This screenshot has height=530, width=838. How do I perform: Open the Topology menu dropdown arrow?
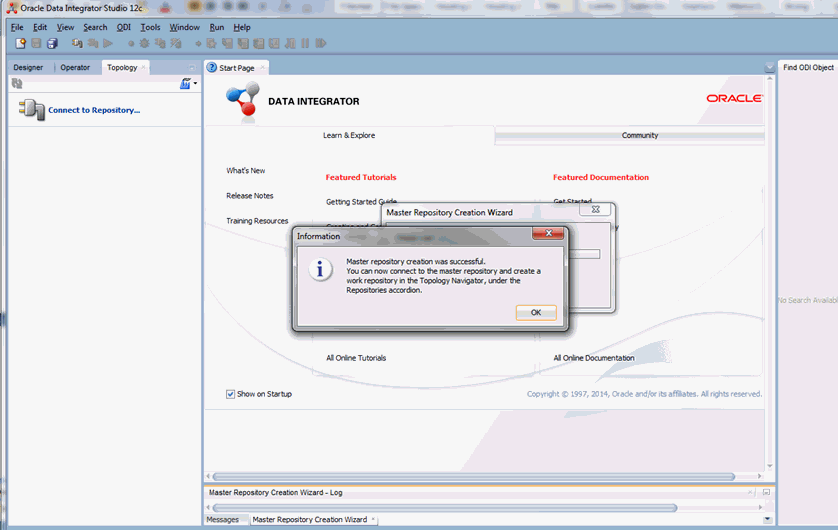pyautogui.click(x=195, y=83)
